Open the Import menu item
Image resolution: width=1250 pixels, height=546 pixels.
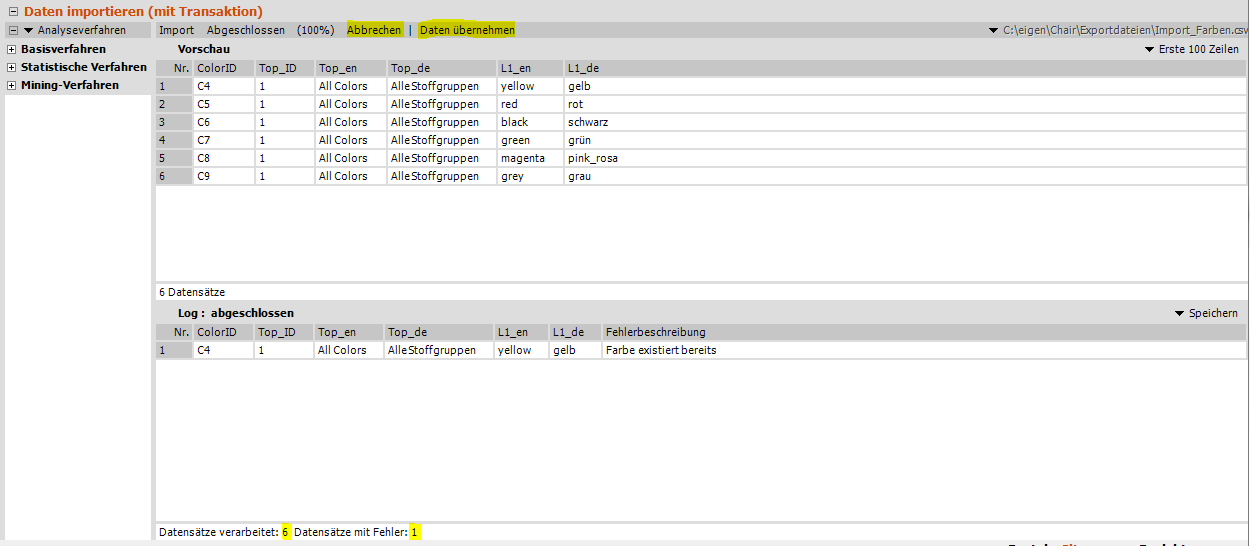coord(176,30)
